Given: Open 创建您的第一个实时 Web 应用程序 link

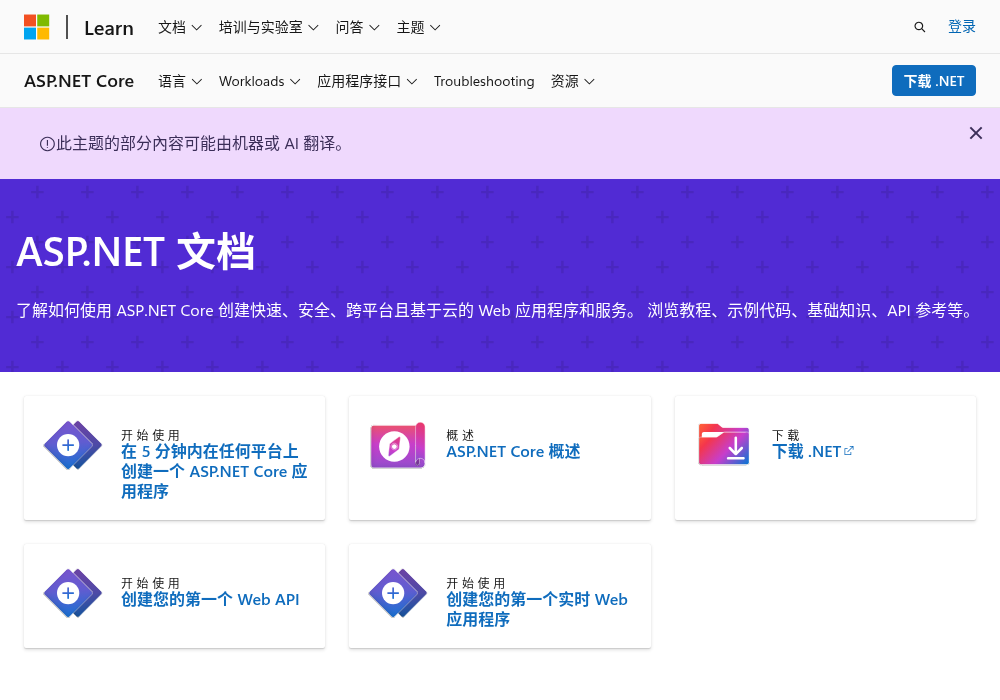Looking at the screenshot, I should pos(537,609).
